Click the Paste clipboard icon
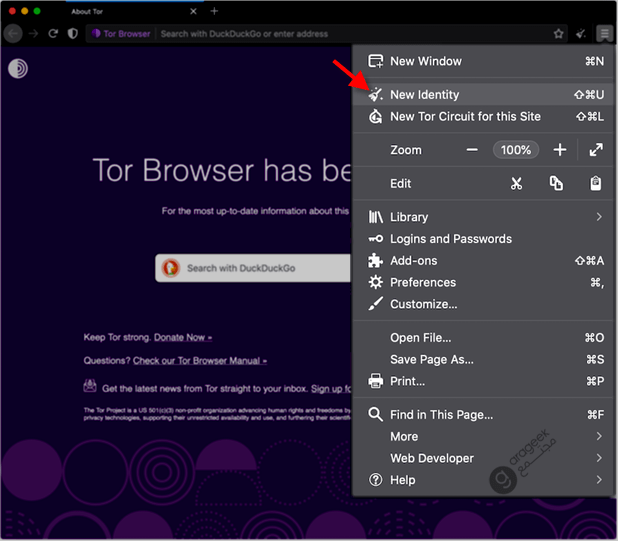The image size is (618, 541). [x=596, y=183]
